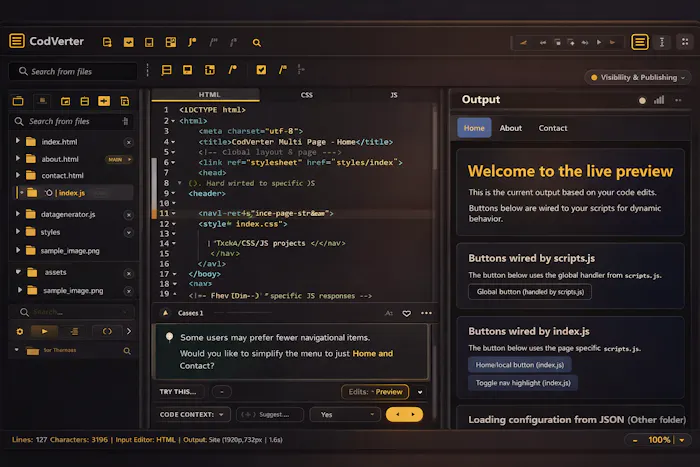Expand the index.html tree item arrow
The width and height of the screenshot is (700, 467).
(17, 141)
